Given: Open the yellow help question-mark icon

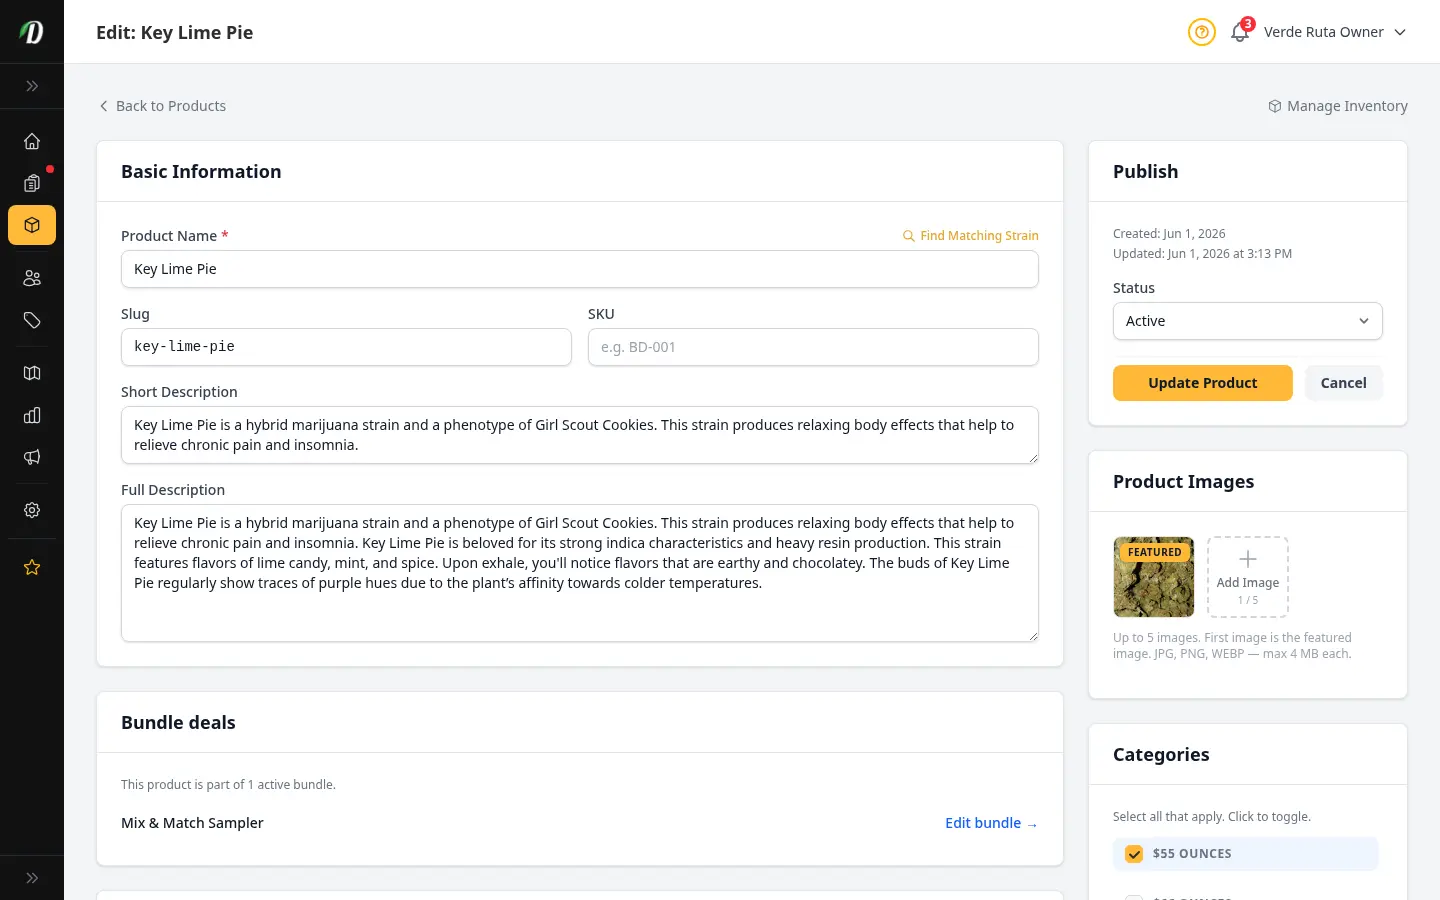Looking at the screenshot, I should pos(1202,32).
